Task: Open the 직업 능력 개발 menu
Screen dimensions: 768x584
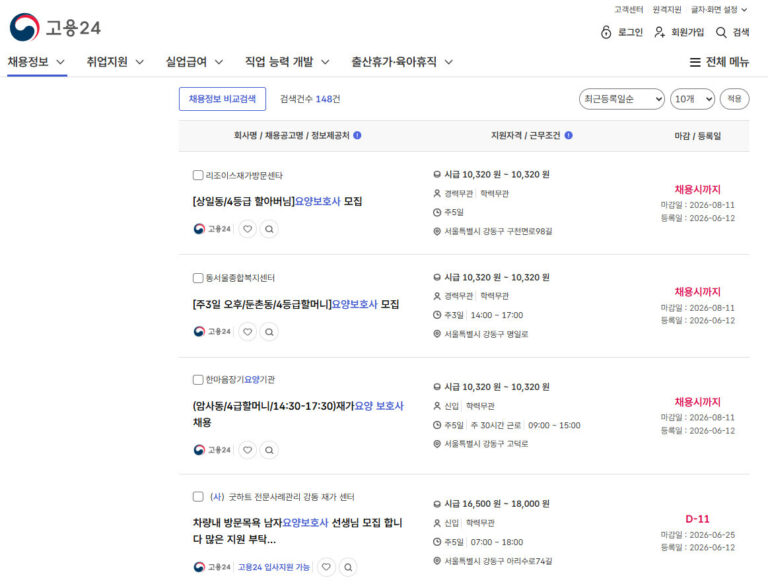Action: (279, 62)
